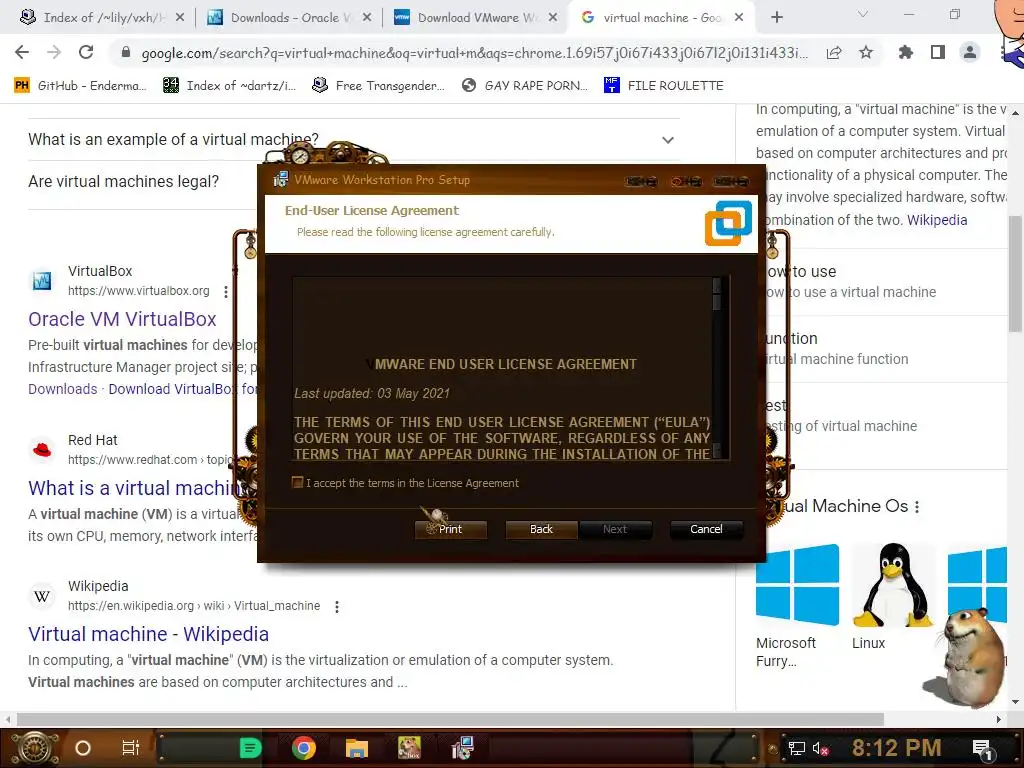The image size is (1024, 768).
Task: Click the browser forward arrow
Action: (x=54, y=52)
